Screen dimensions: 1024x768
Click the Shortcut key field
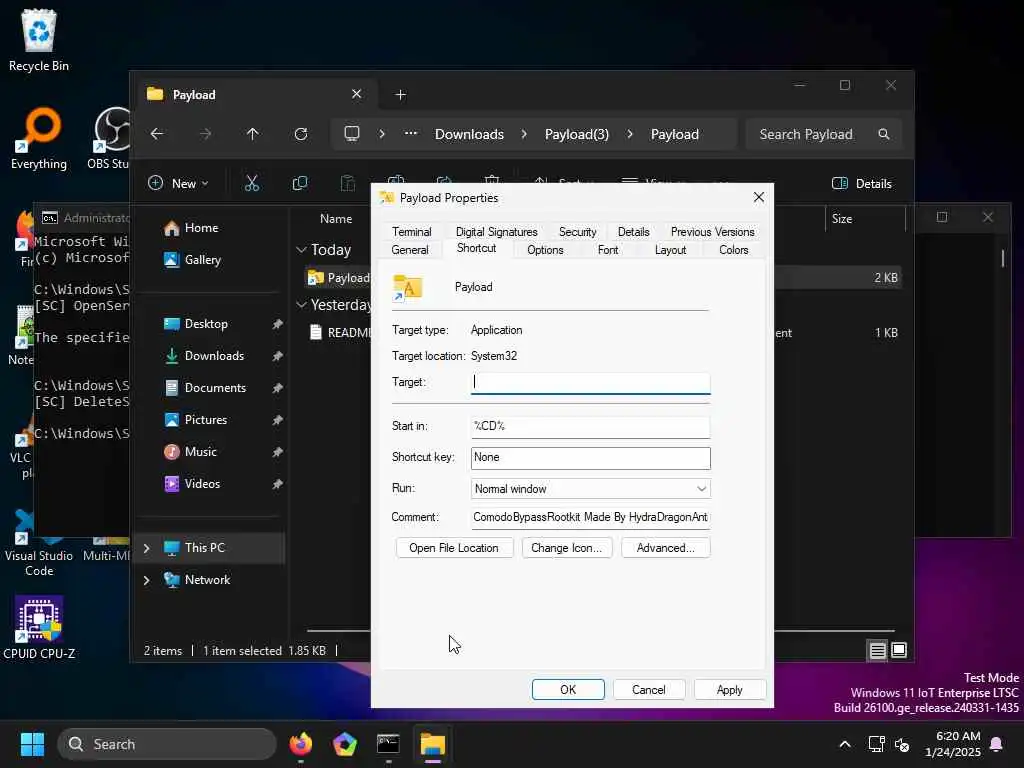coord(590,458)
